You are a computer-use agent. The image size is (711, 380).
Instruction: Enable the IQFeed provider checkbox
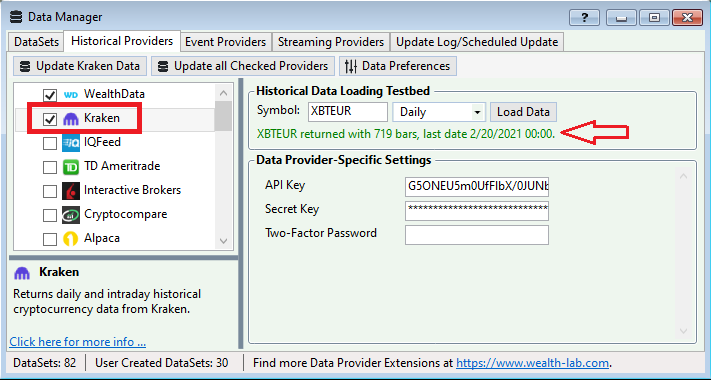(50, 143)
